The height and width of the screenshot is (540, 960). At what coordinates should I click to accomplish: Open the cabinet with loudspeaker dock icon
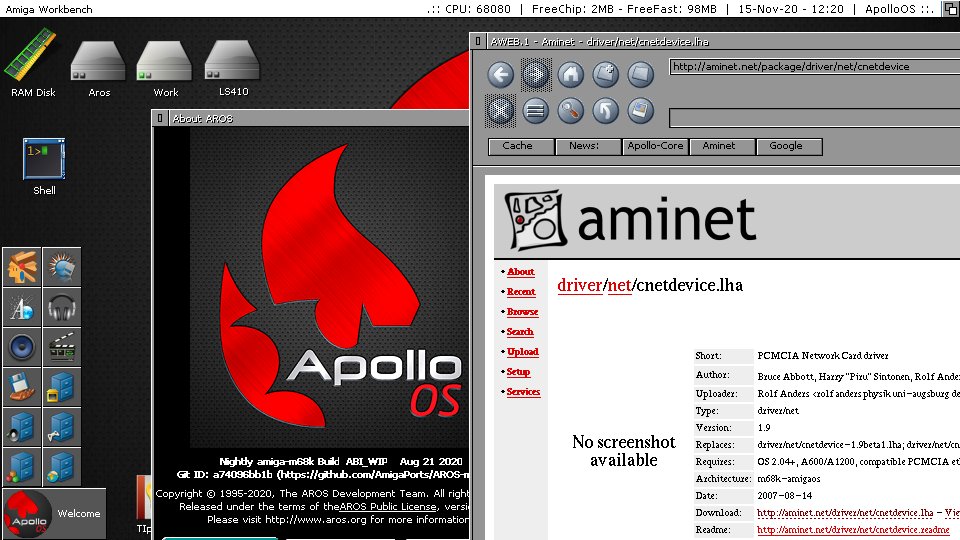[x=22, y=427]
